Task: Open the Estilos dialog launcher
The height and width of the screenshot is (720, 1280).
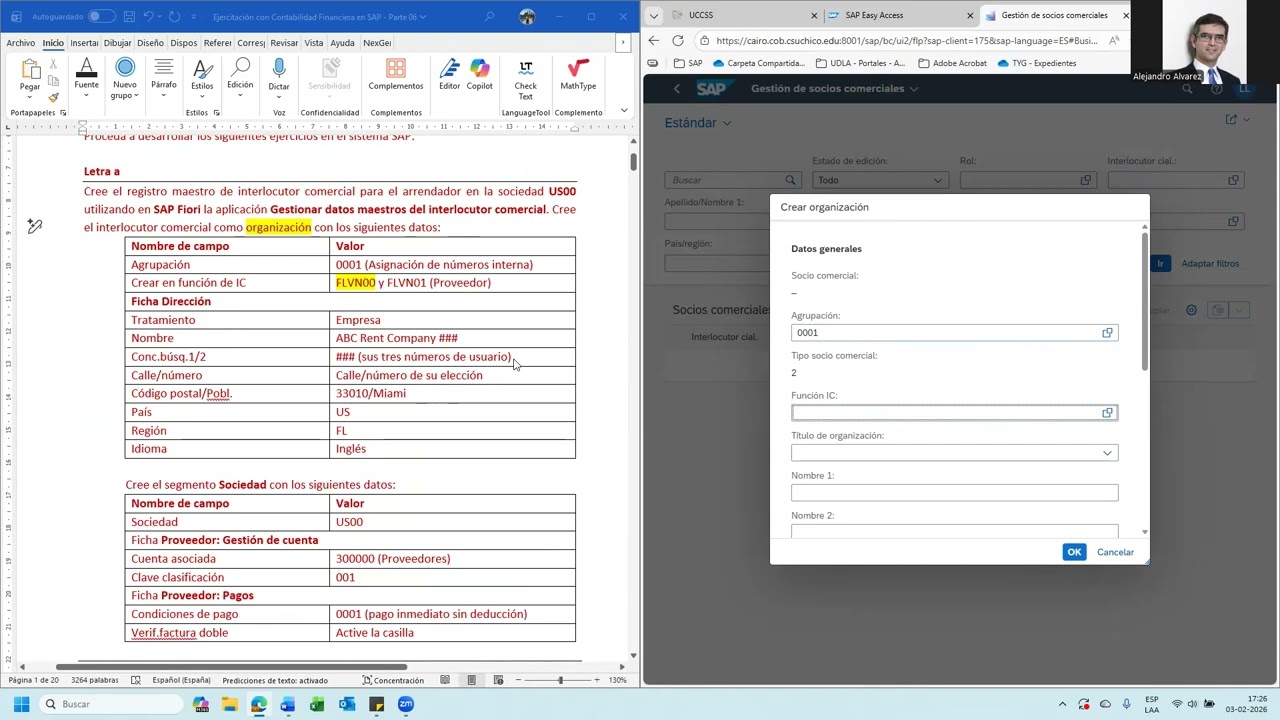Action: coord(218,113)
